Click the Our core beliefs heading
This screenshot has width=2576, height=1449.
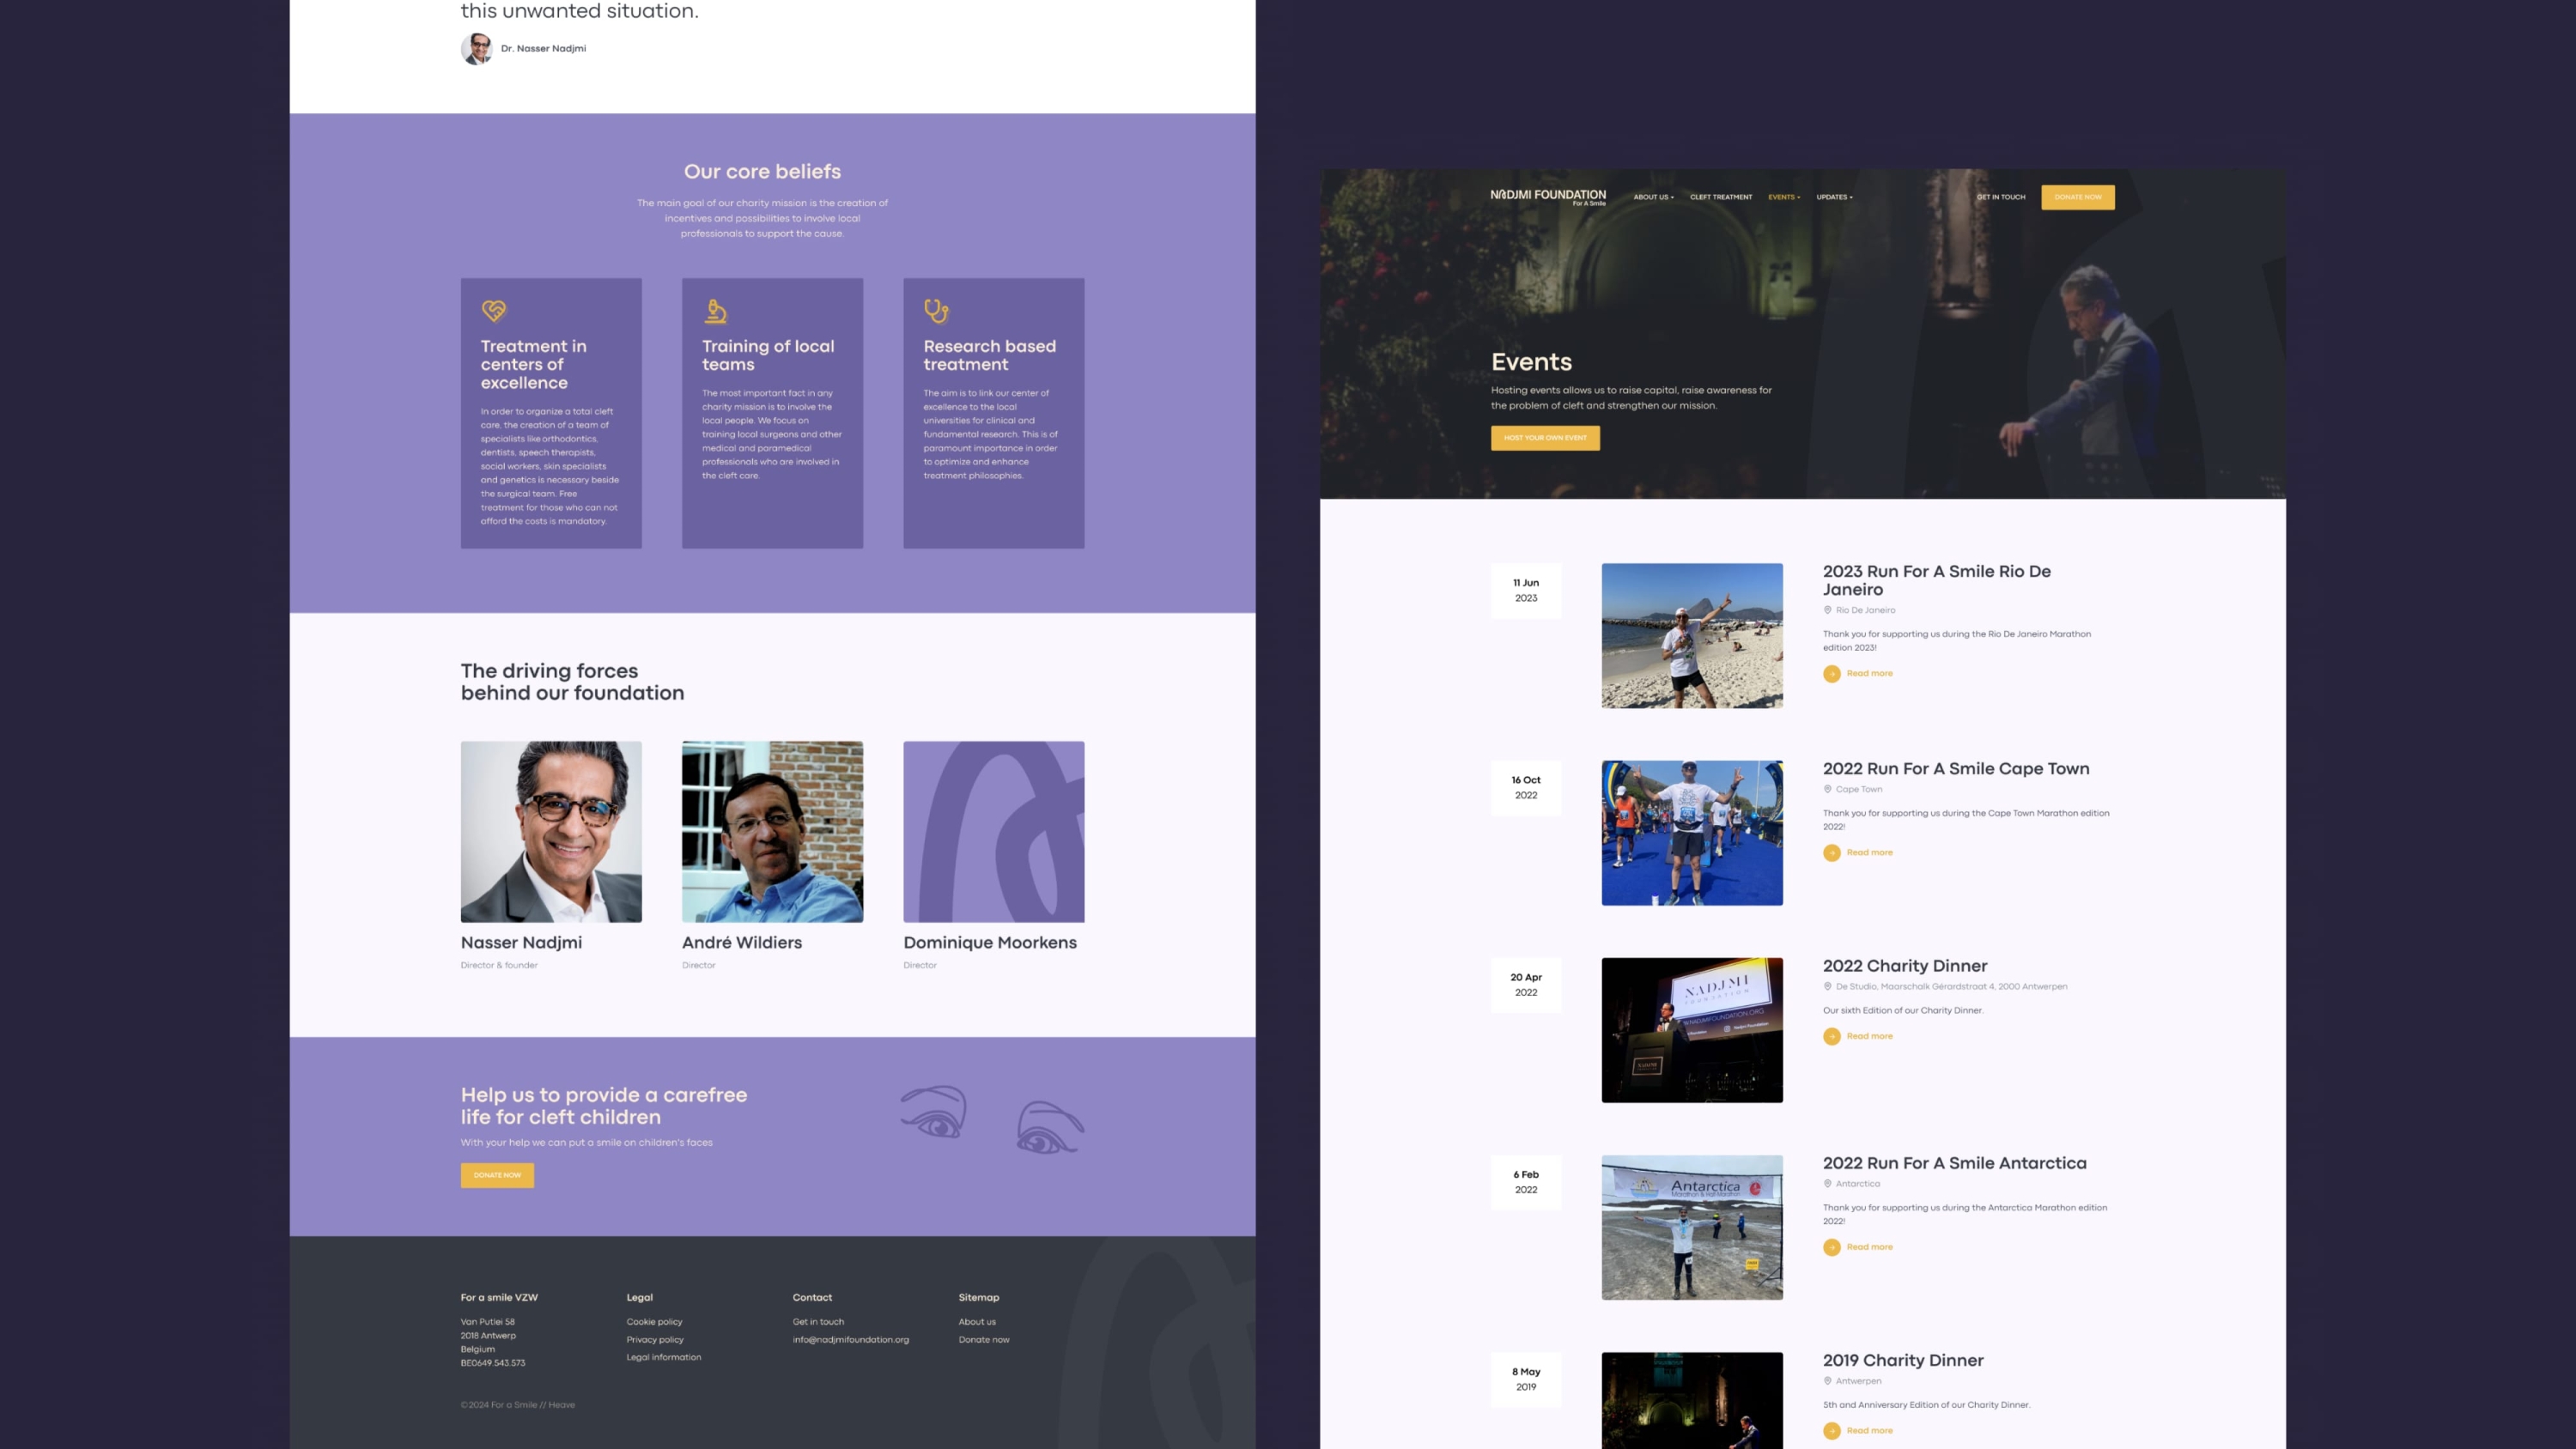tap(762, 172)
